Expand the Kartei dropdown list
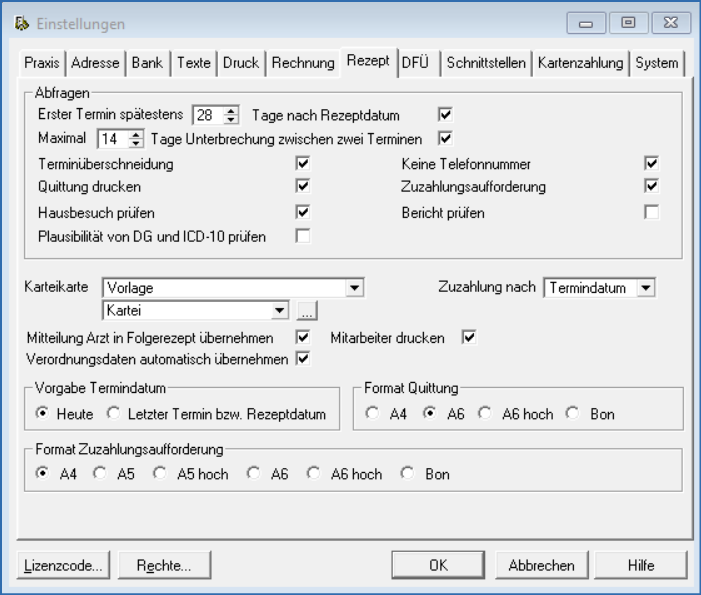 tap(279, 310)
